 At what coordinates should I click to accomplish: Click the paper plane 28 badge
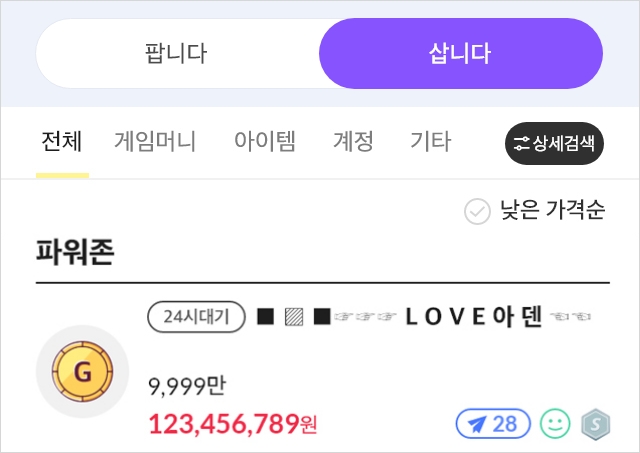(x=493, y=424)
